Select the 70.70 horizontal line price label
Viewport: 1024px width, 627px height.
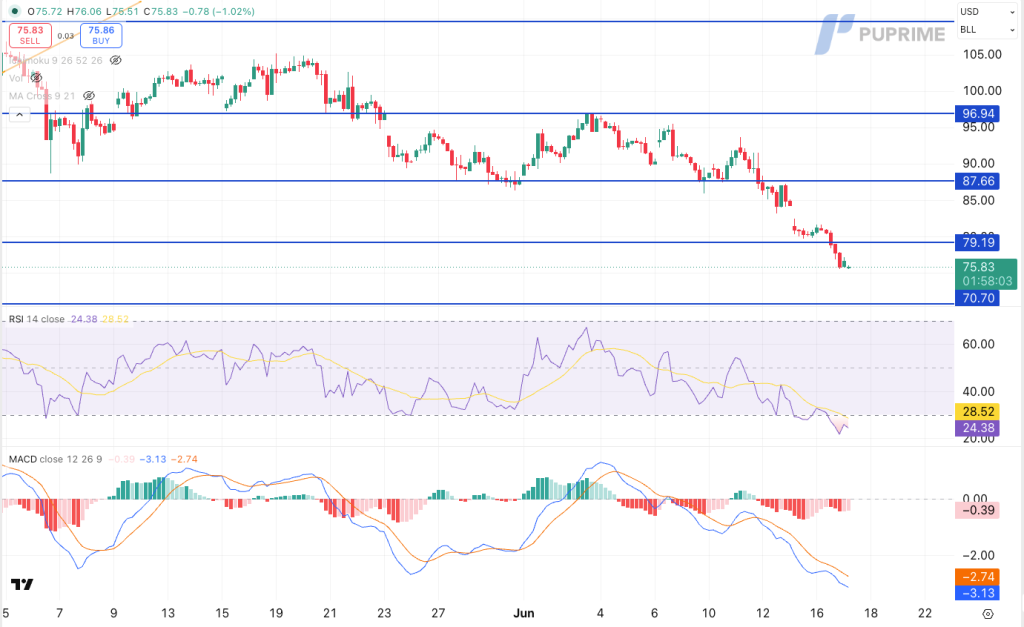[x=977, y=298]
